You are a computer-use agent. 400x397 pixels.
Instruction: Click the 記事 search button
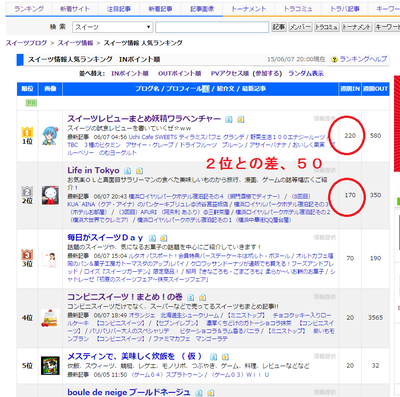pyautogui.click(x=279, y=27)
